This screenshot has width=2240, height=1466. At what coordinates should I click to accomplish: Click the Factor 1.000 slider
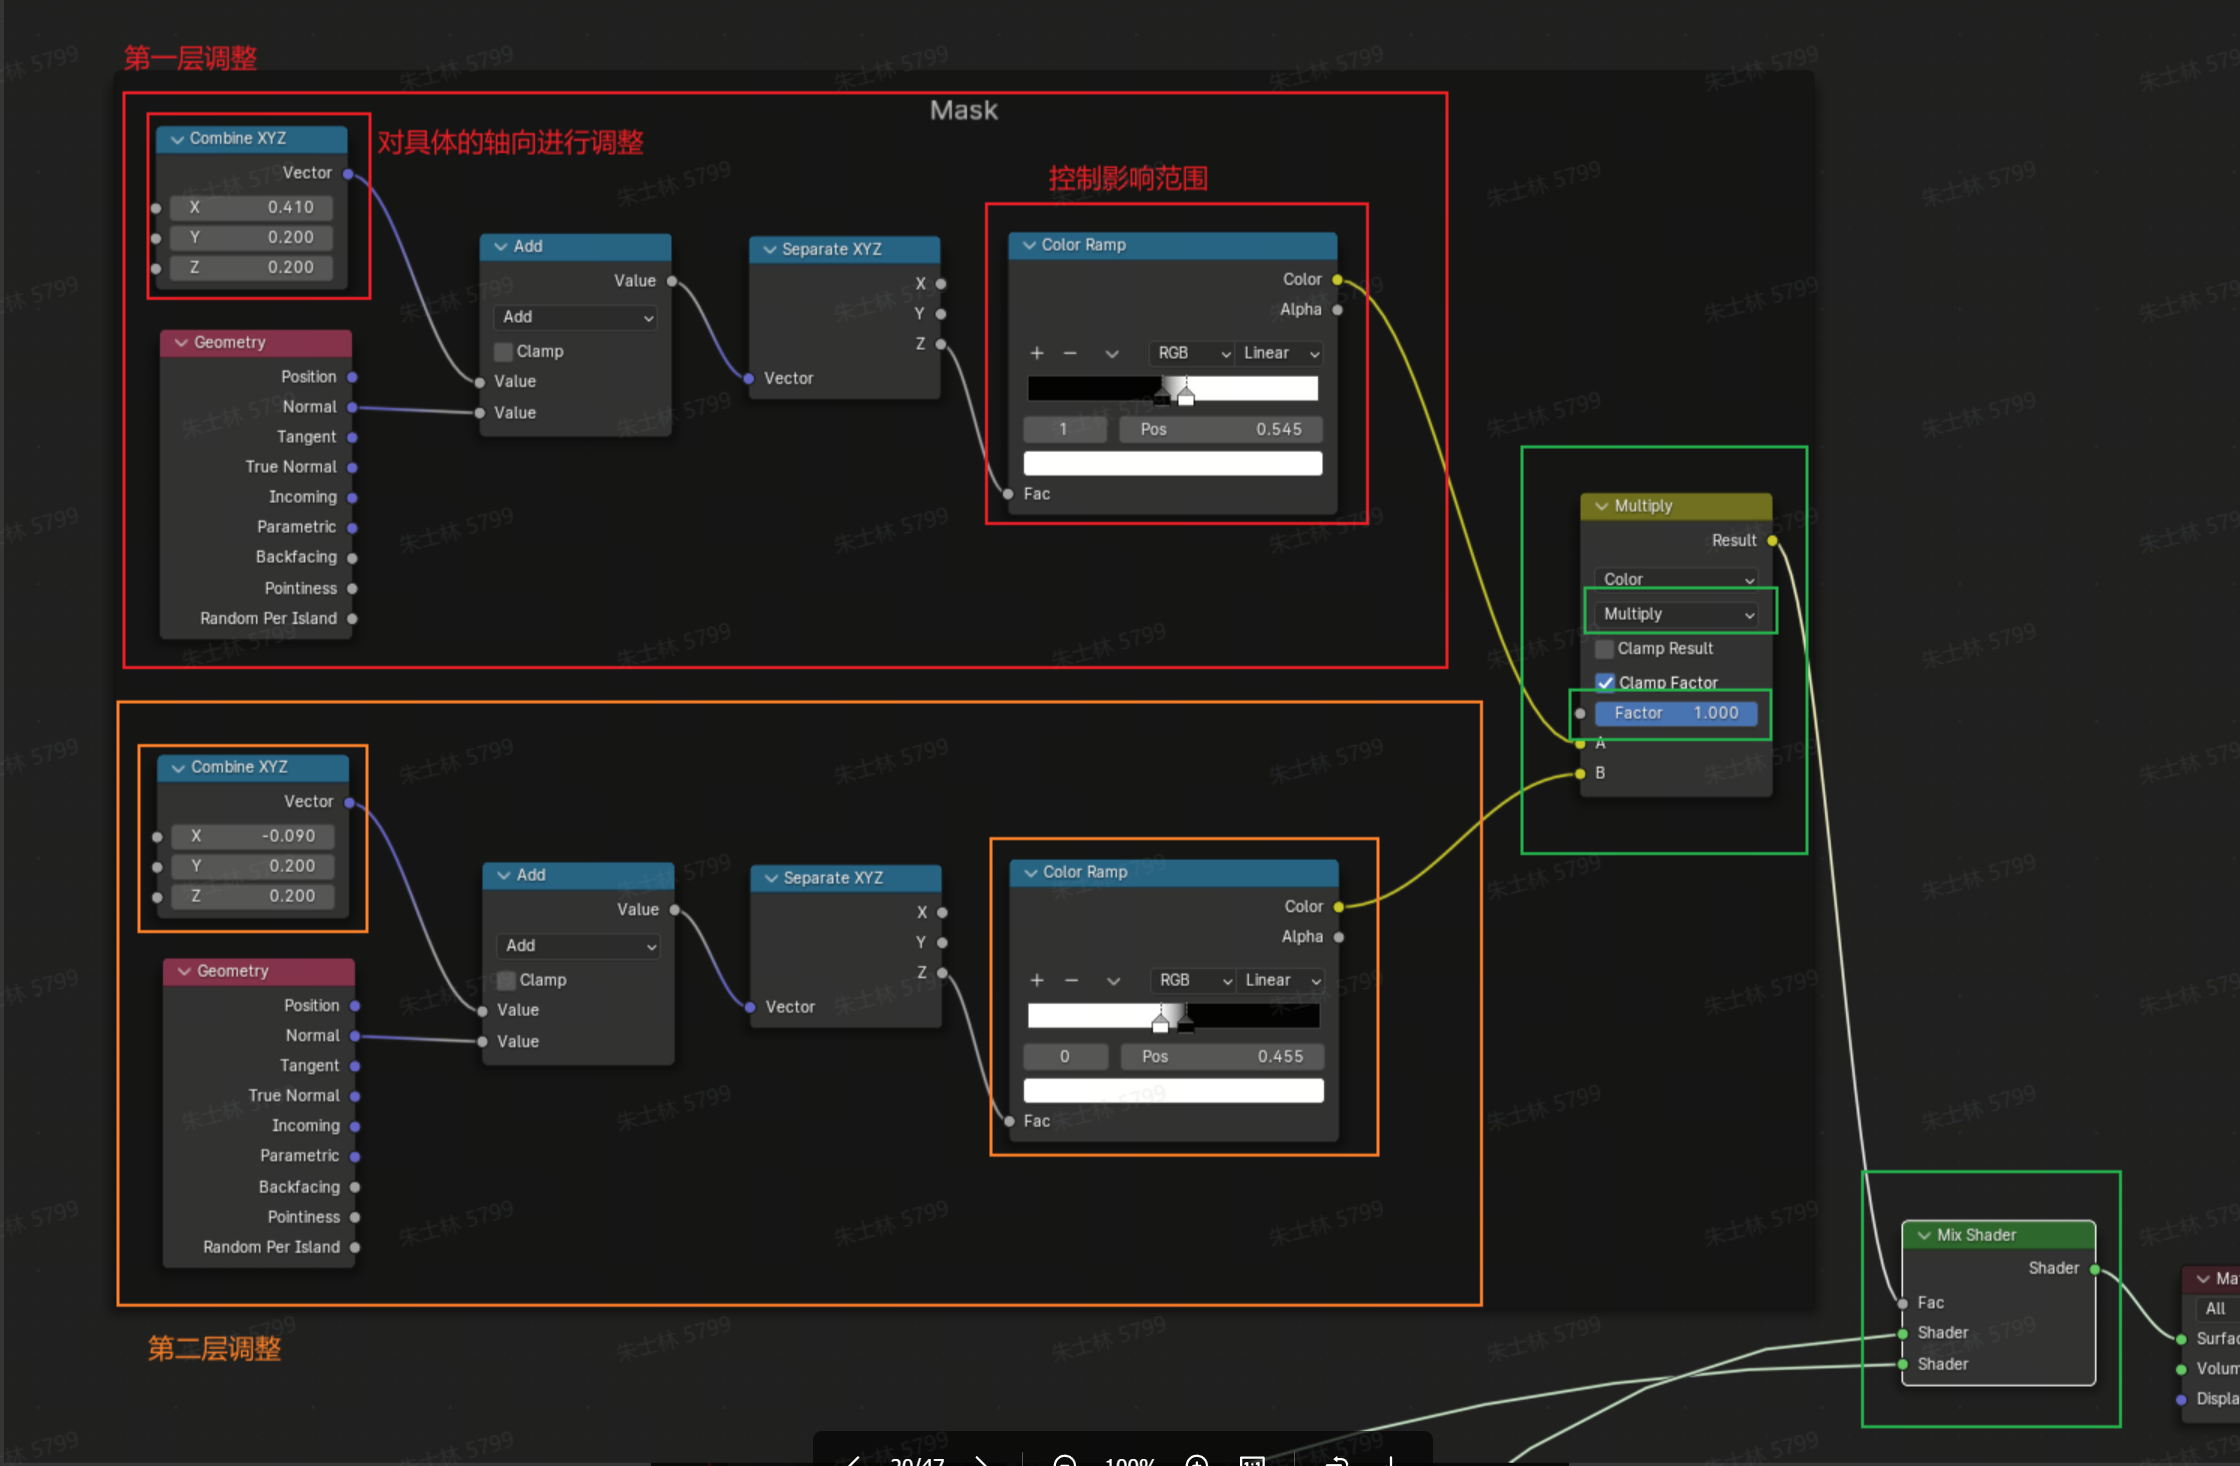(x=1676, y=713)
